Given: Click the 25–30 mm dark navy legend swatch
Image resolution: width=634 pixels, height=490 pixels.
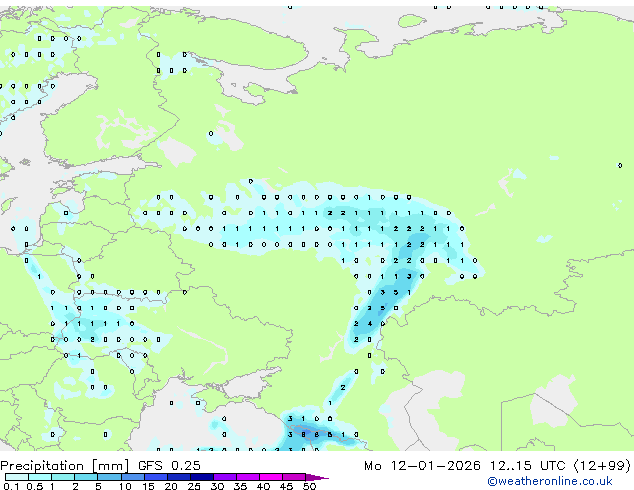Looking at the screenshot, I should (x=202, y=477).
